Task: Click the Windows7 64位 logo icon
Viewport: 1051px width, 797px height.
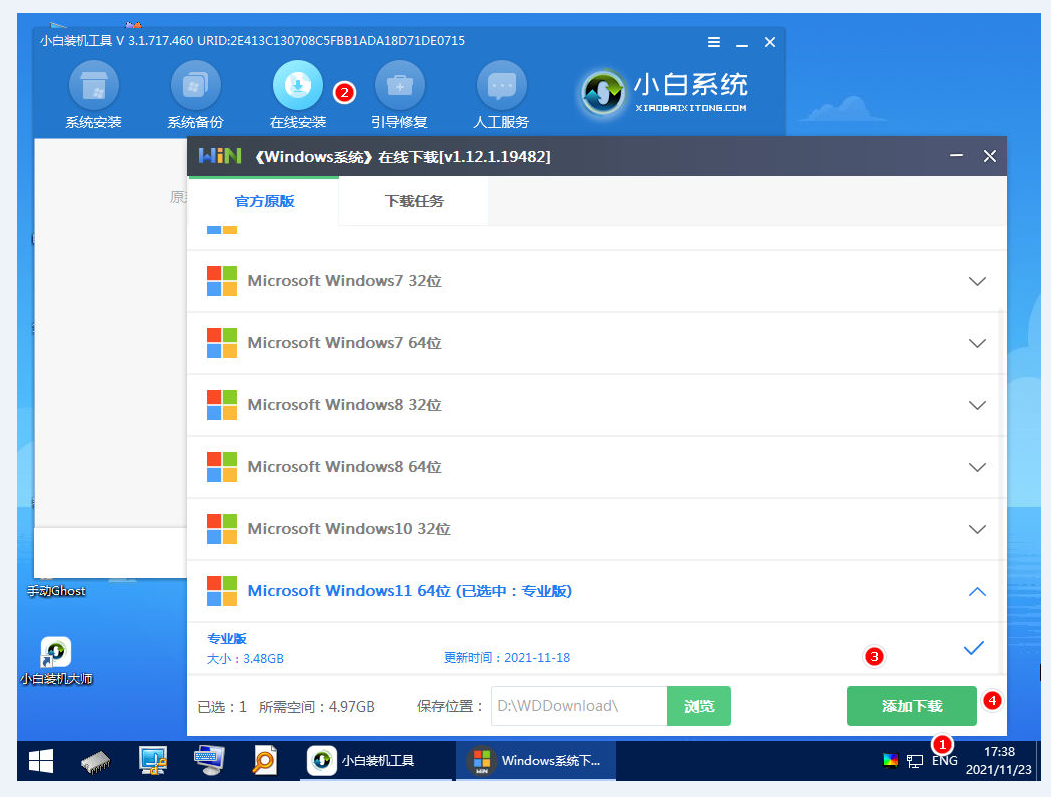Action: (x=222, y=343)
